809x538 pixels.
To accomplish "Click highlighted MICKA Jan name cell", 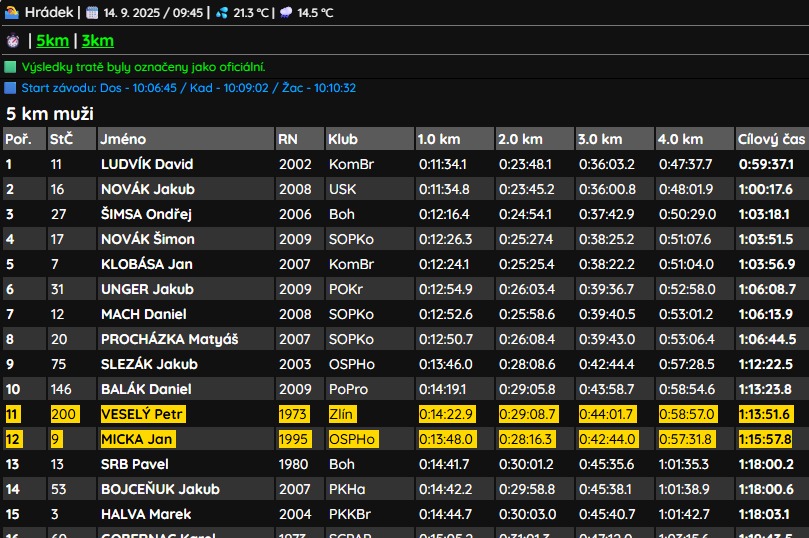I will [137, 439].
